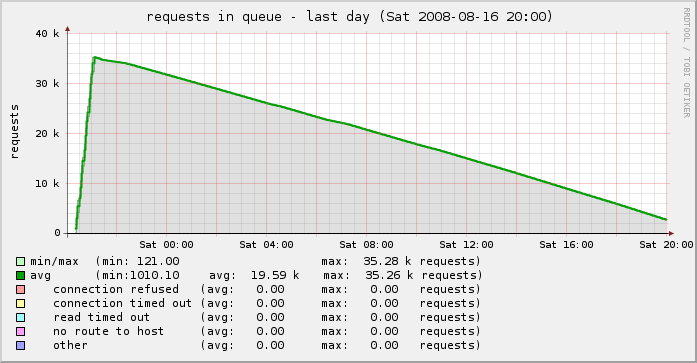This screenshot has width=697, height=363.
Task: Click the light green min/max legend swatch
Action: click(x=20, y=261)
